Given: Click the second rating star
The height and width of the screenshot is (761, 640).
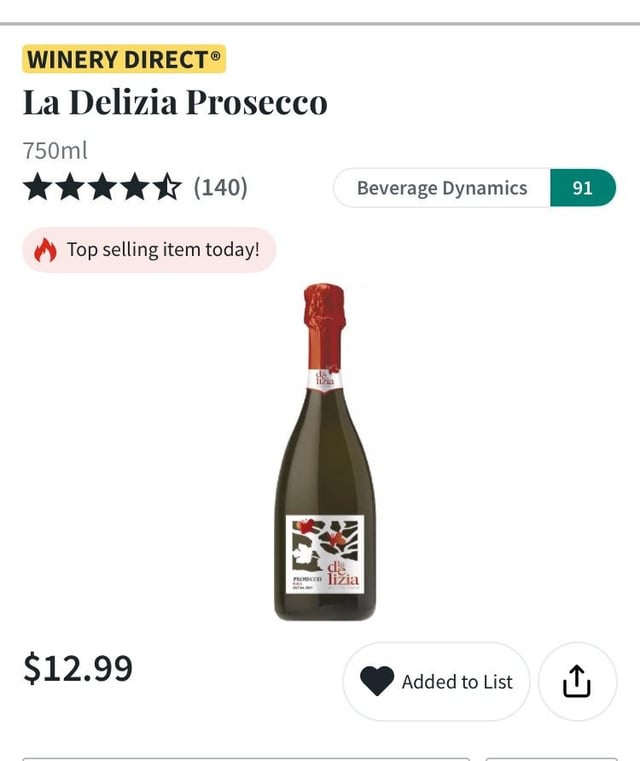Looking at the screenshot, I should (x=70, y=187).
